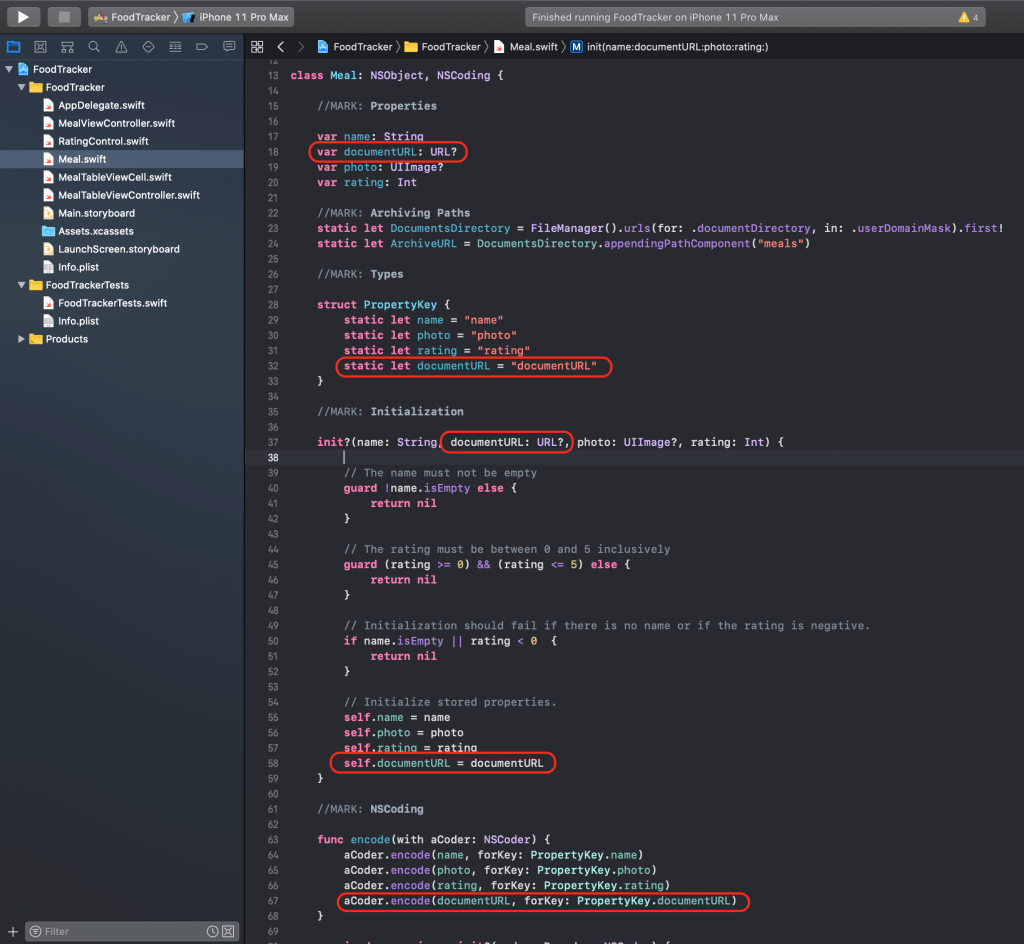Open Main.storyboard
This screenshot has width=1024, height=944.
pyautogui.click(x=96, y=213)
